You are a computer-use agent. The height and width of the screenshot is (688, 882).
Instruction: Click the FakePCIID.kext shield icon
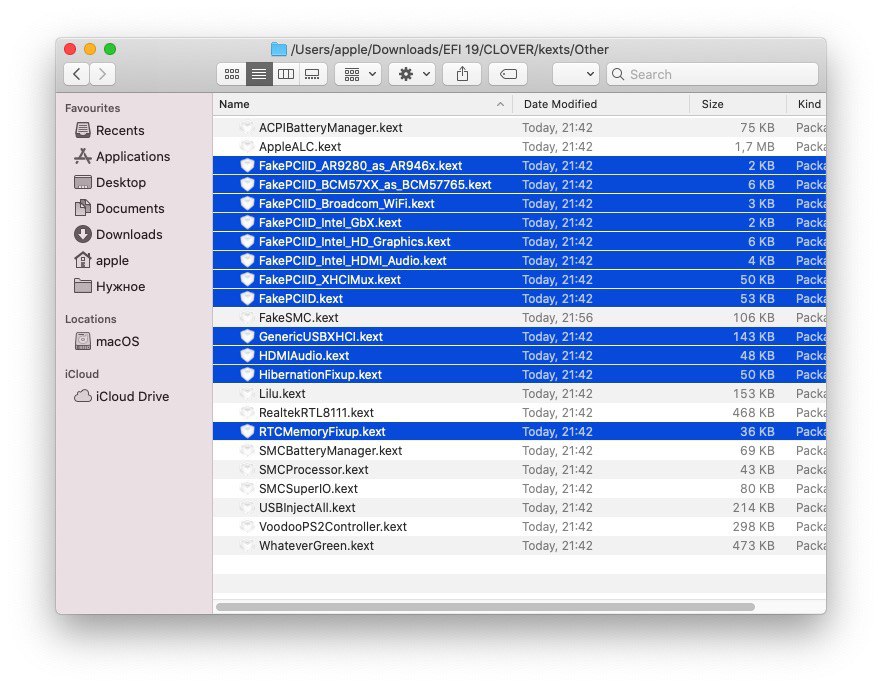[x=247, y=299]
